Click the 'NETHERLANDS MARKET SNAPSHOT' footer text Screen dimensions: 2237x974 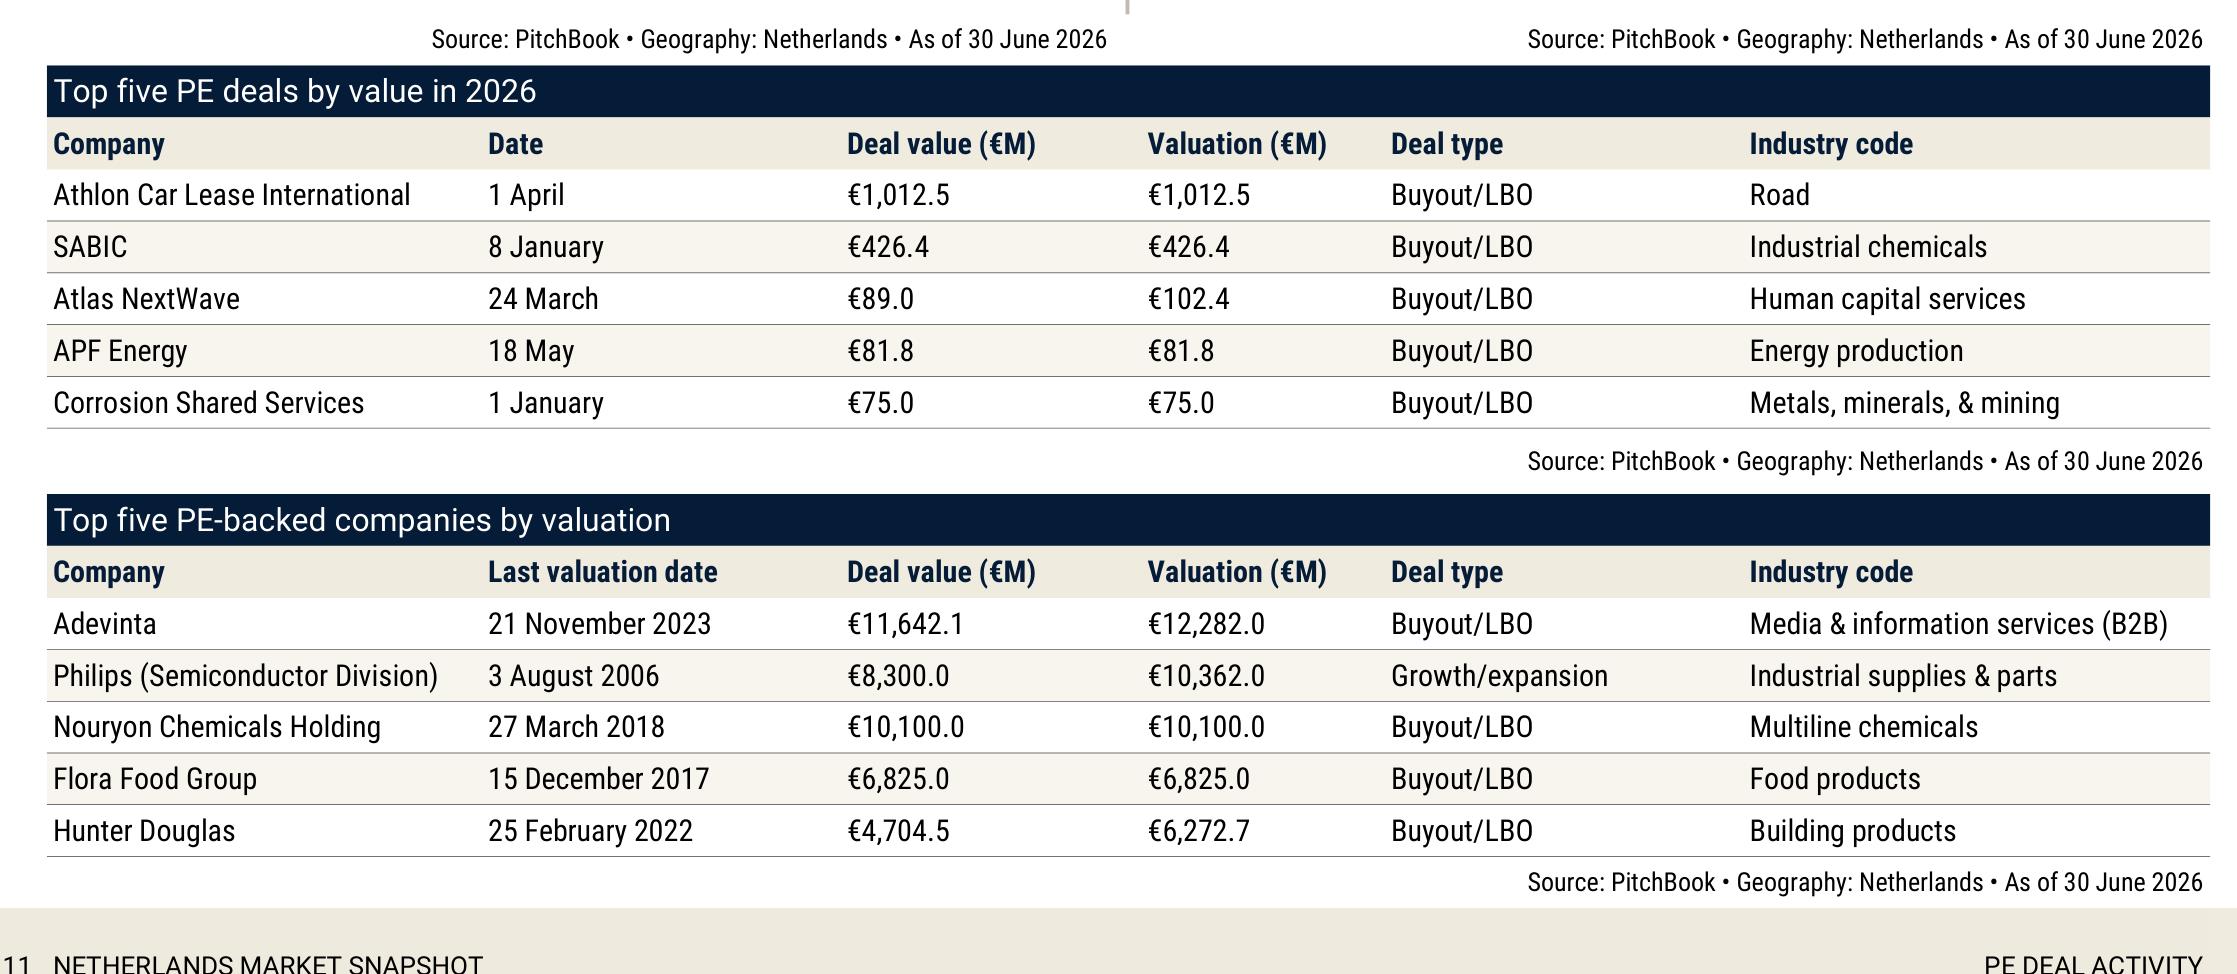pyautogui.click(x=268, y=964)
